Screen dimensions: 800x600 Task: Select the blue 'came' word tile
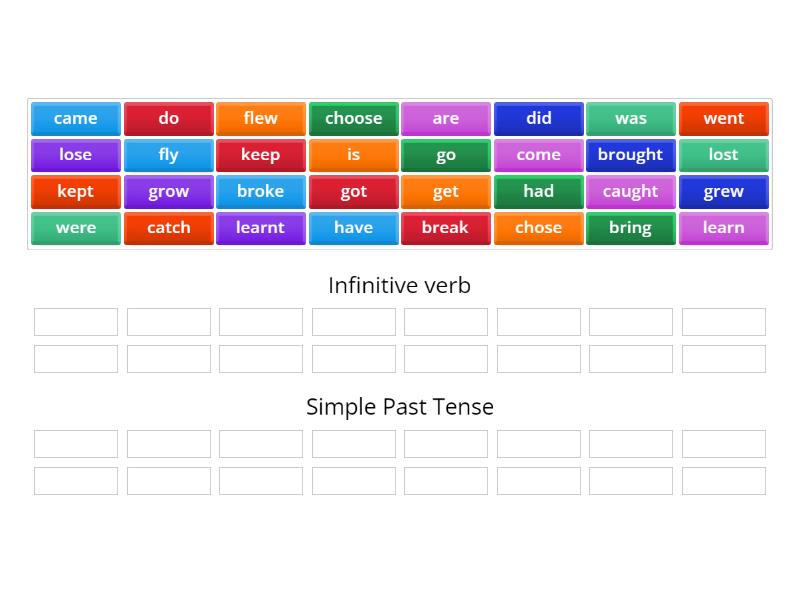pyautogui.click(x=76, y=119)
